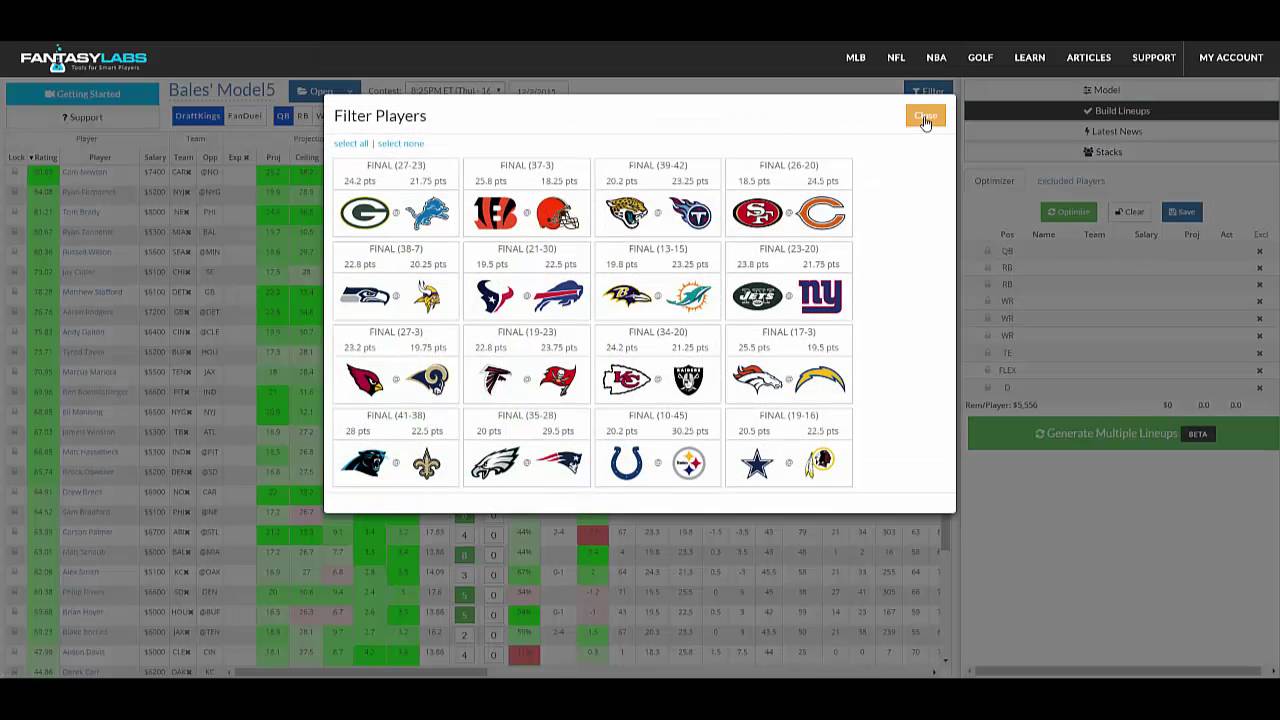Click the 'select all' link
This screenshot has width=1280, height=720.
coord(351,143)
